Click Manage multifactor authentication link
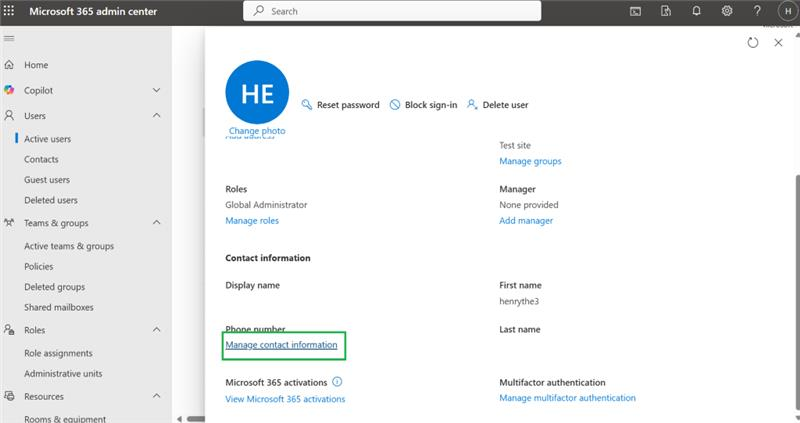800x423 pixels. click(x=567, y=398)
